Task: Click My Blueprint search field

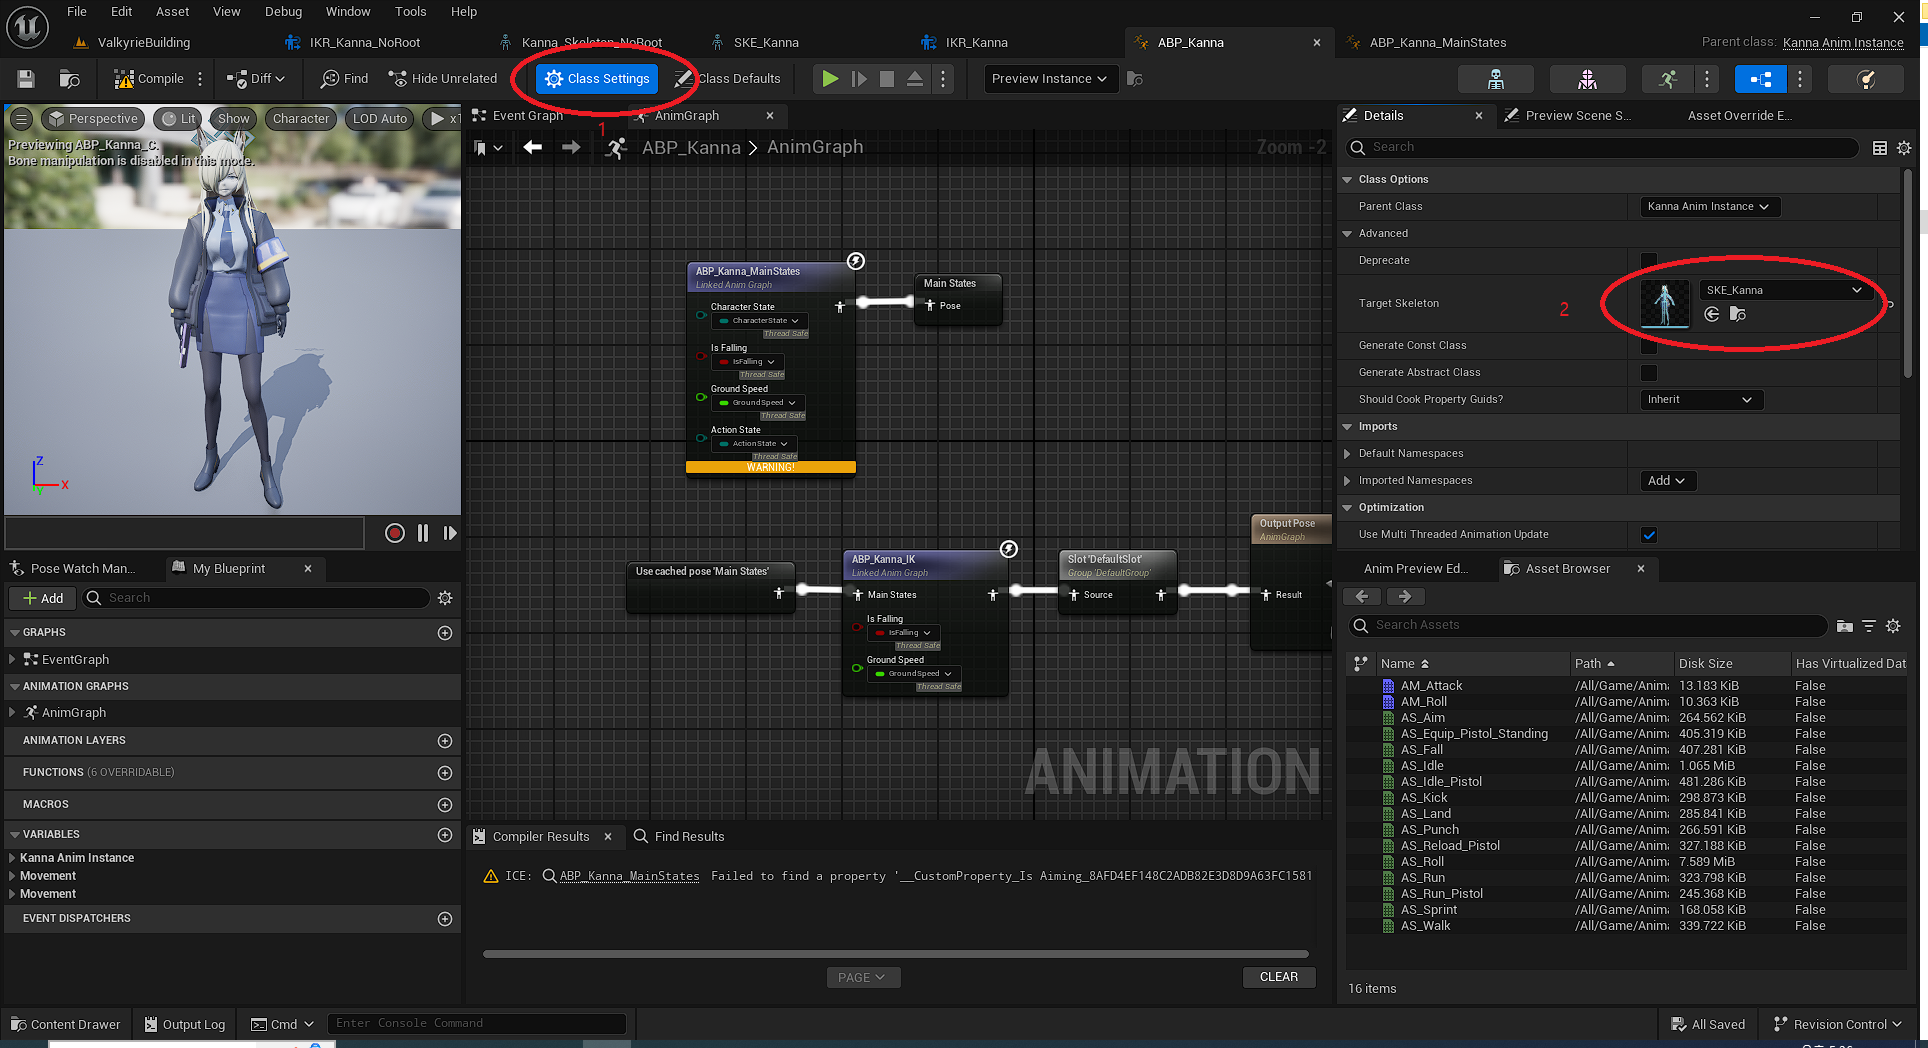Action: [256, 598]
